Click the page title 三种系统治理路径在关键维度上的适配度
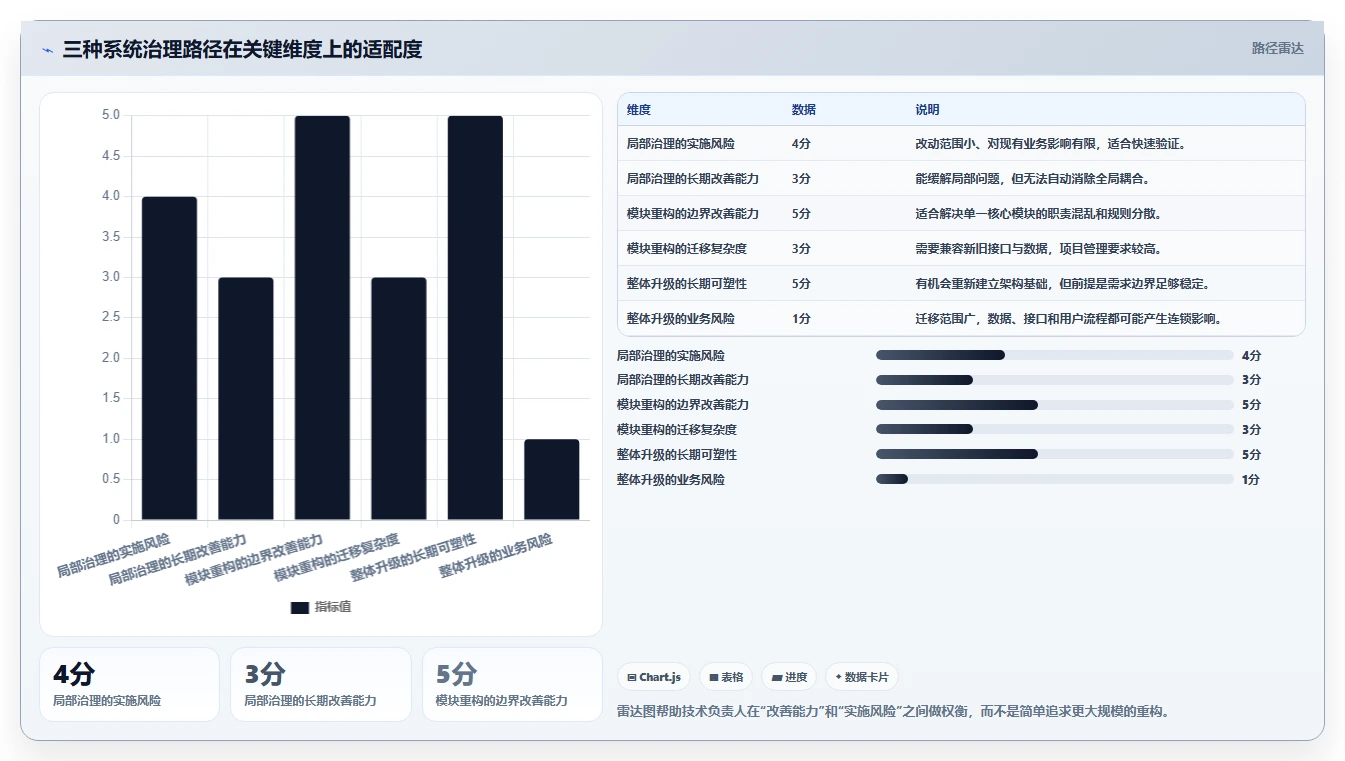Viewport: 1345px width, 761px height. coord(242,49)
